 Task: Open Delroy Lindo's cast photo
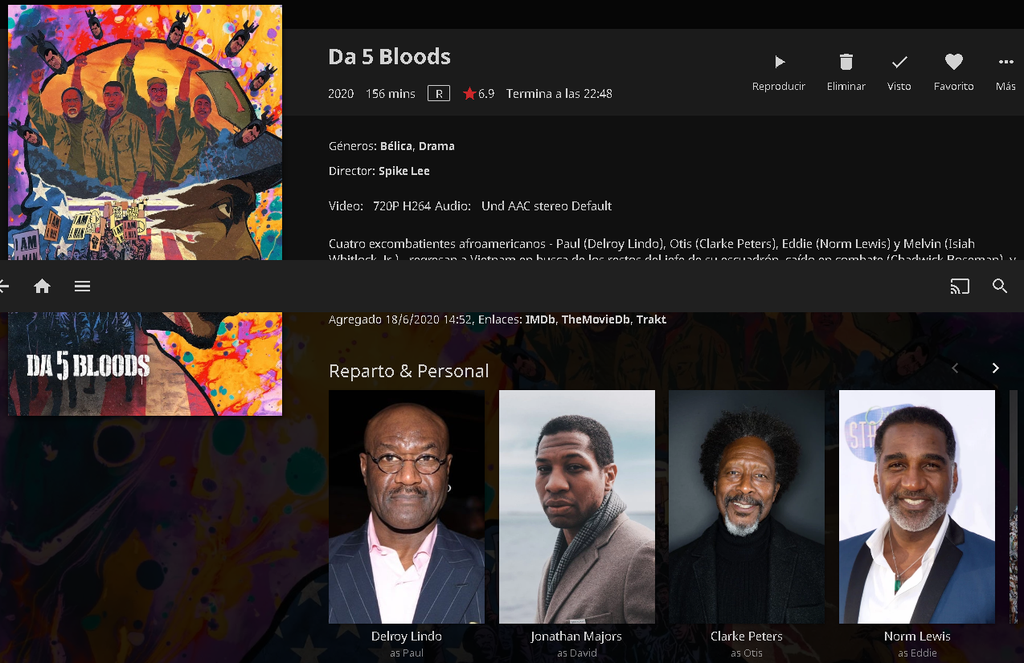(406, 507)
